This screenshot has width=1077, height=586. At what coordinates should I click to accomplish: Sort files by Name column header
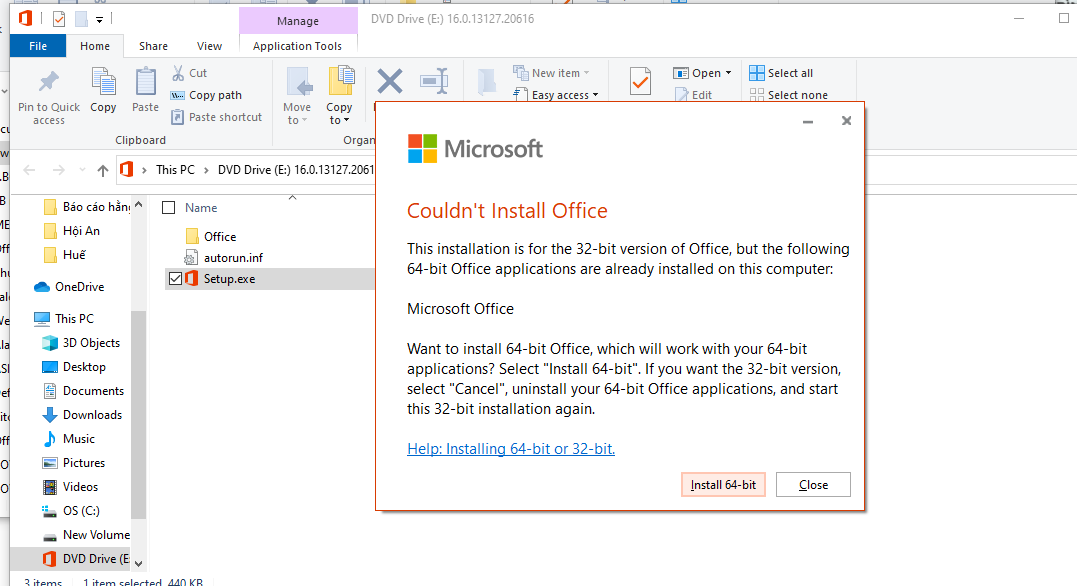pyautogui.click(x=201, y=207)
